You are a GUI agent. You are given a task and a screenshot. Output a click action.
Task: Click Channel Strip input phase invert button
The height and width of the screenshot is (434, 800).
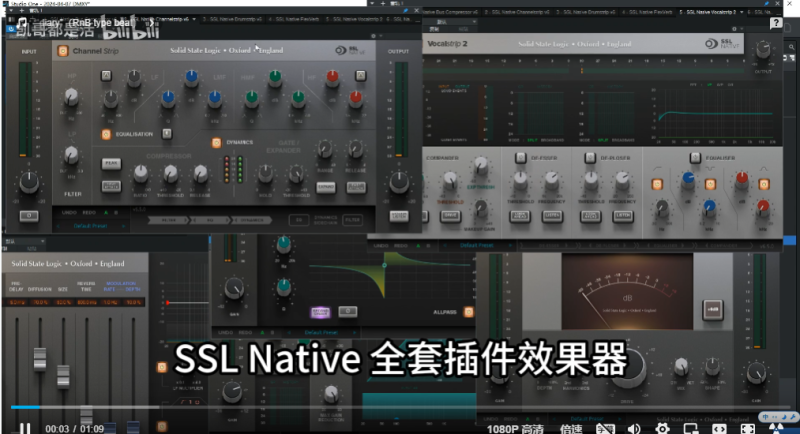29,216
